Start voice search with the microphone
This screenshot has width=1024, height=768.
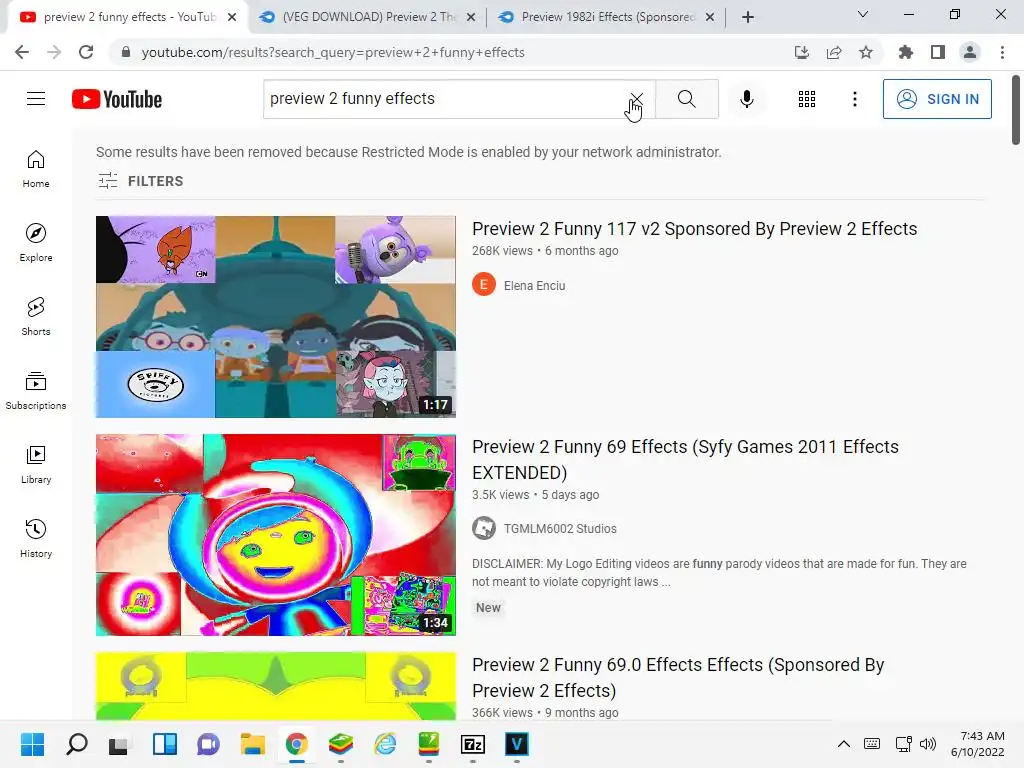click(x=746, y=99)
